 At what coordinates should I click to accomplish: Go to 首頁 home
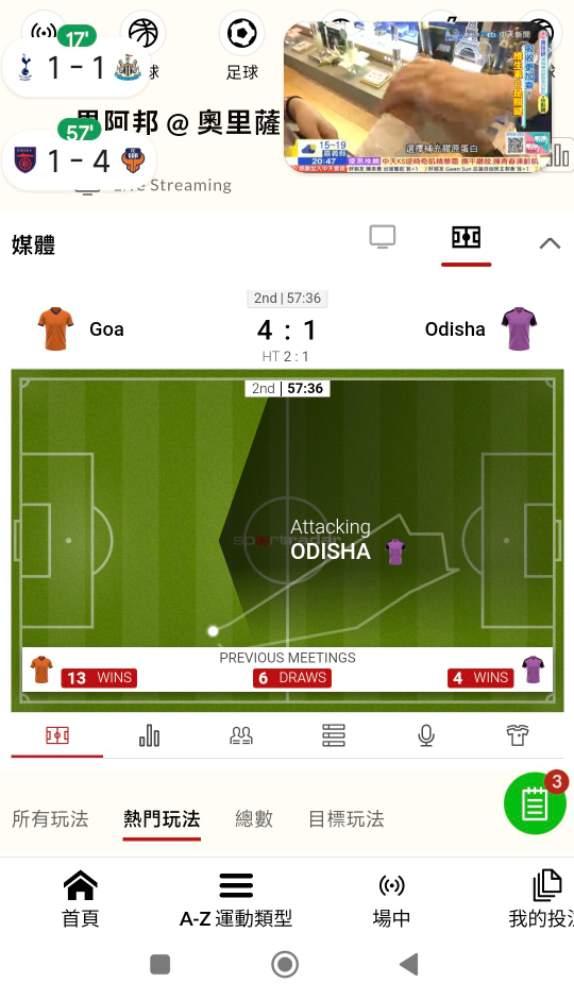coord(80,899)
